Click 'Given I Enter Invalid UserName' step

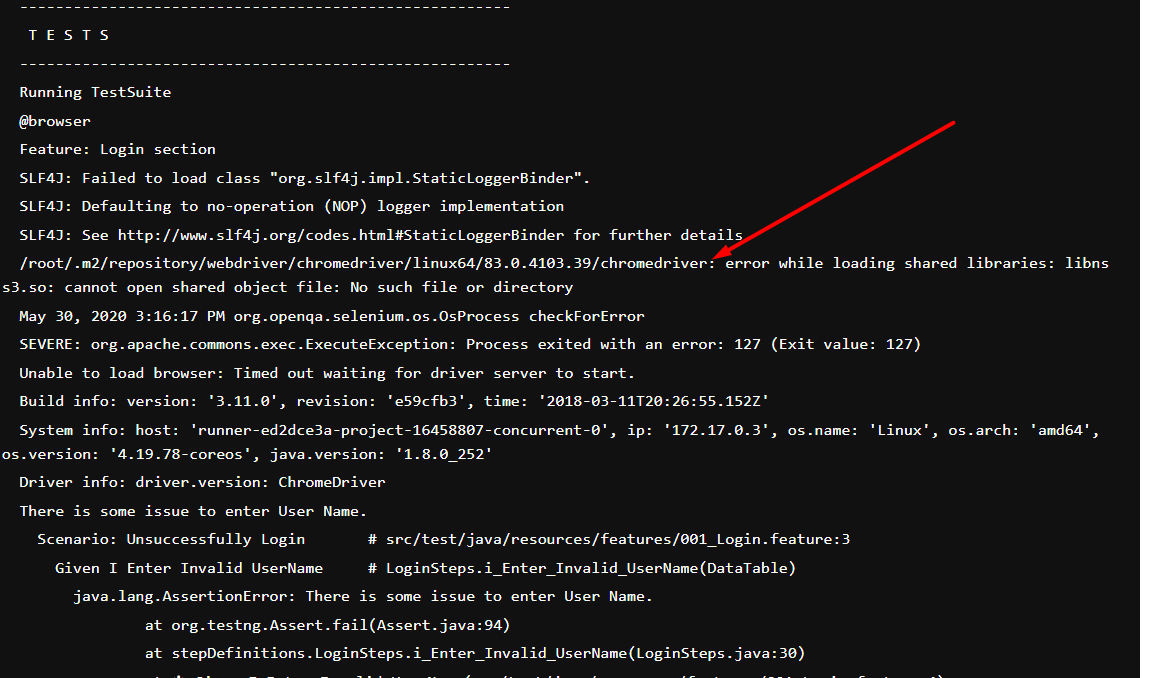pos(189,568)
